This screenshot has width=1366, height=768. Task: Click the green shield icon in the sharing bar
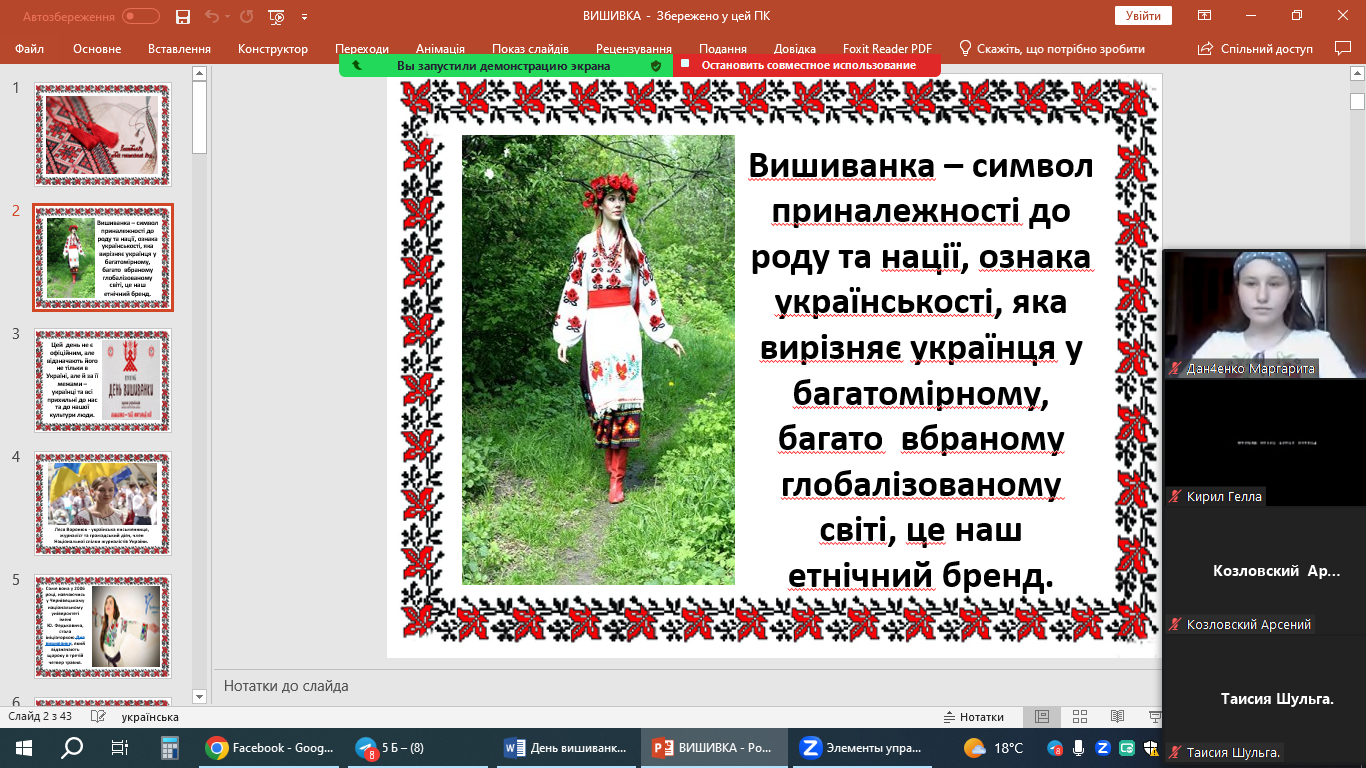[x=656, y=65]
